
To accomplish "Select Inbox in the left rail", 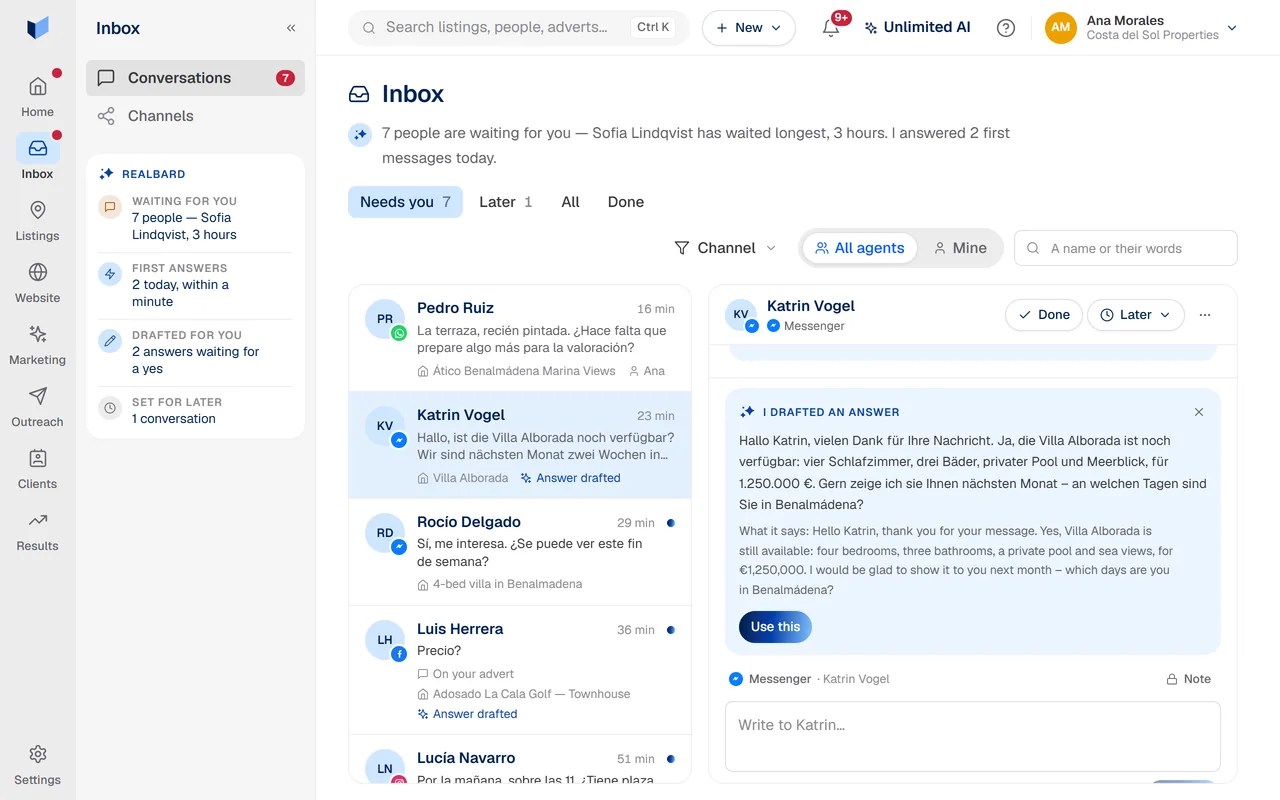I will pyautogui.click(x=37, y=158).
